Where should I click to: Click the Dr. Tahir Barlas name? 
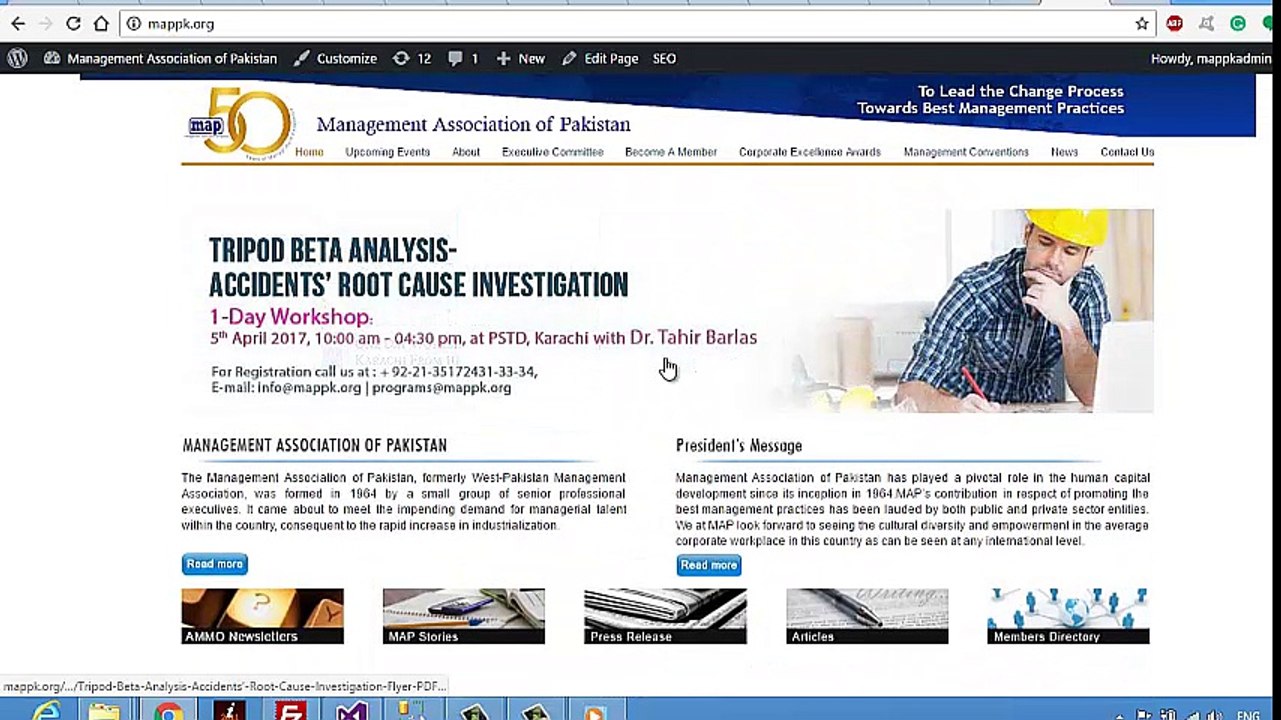pos(693,337)
